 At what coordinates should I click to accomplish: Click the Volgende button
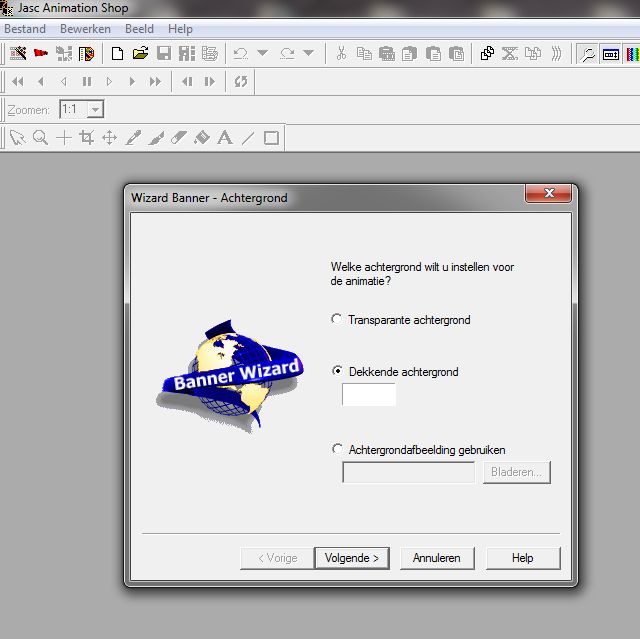[x=352, y=558]
